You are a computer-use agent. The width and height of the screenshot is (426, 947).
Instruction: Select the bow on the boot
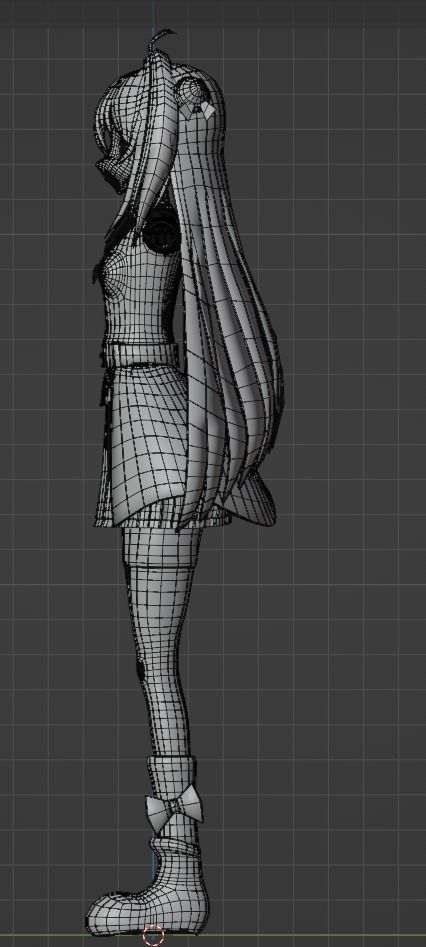[x=173, y=807]
